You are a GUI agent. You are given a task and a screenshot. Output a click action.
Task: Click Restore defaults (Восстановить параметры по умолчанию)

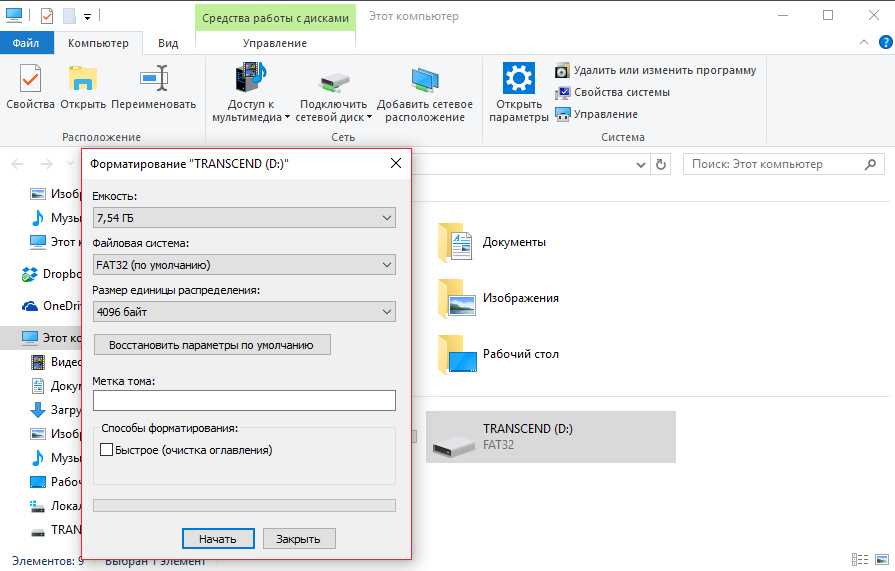212,345
